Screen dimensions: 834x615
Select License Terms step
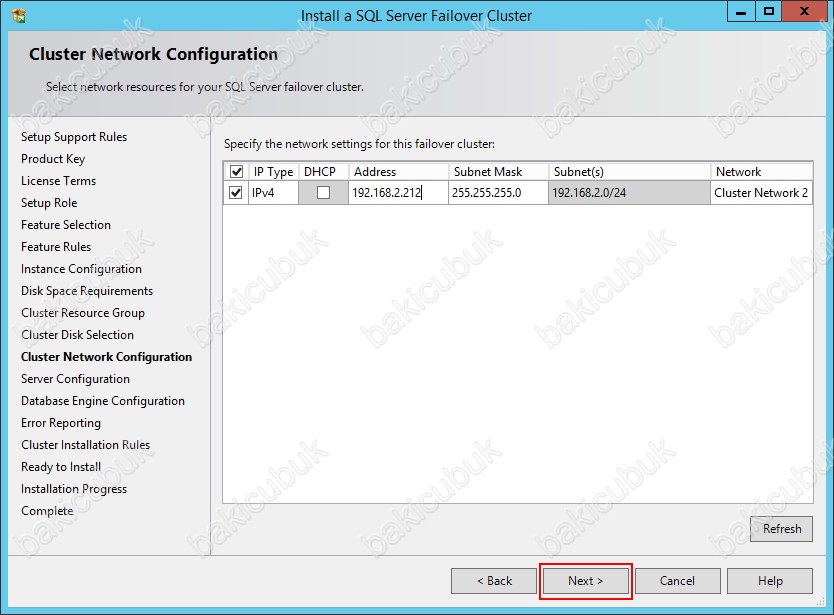click(x=59, y=181)
